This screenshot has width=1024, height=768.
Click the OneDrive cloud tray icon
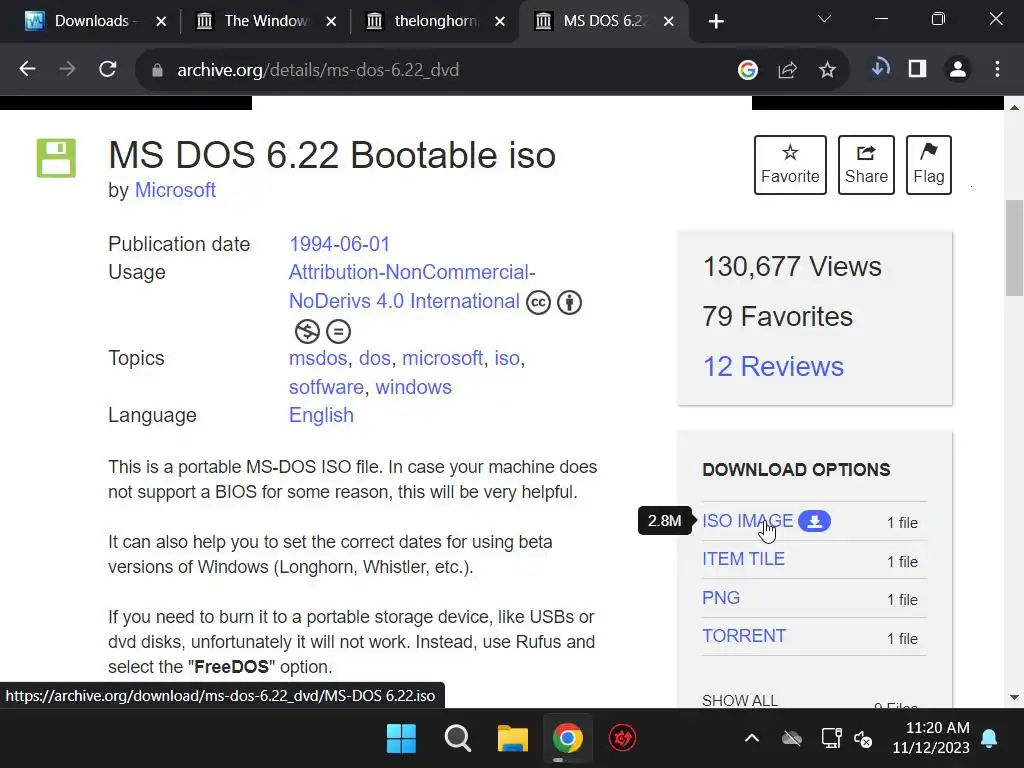click(x=792, y=739)
